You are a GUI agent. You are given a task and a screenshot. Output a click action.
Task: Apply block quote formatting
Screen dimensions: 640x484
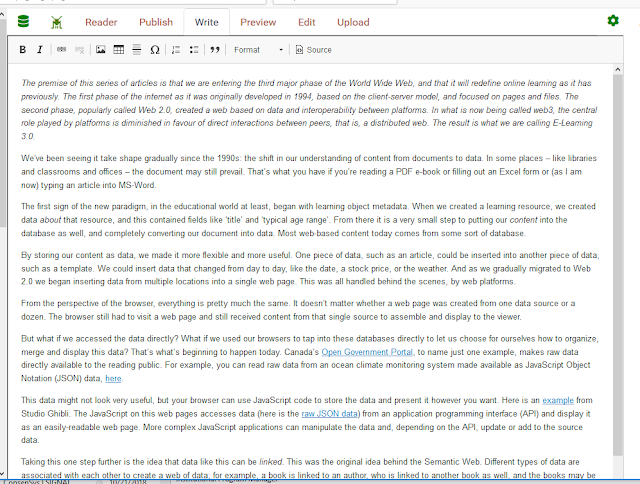[215, 50]
